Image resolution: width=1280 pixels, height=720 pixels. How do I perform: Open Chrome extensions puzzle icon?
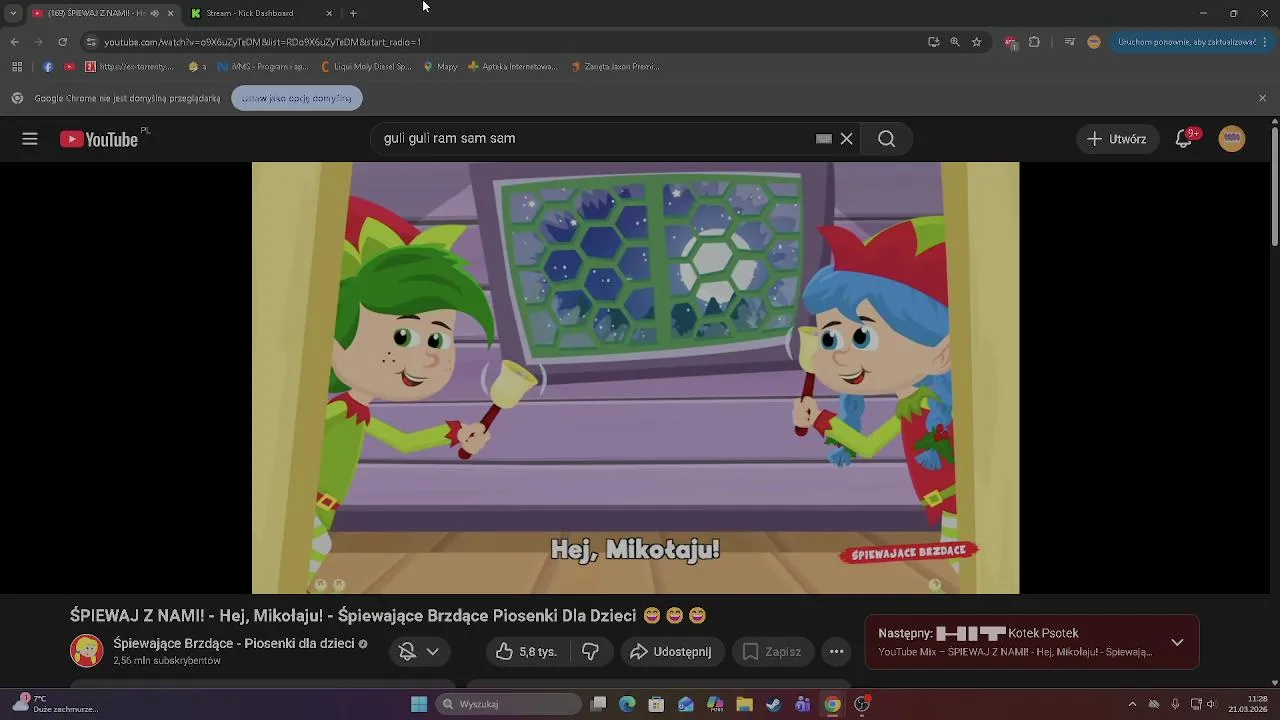(x=1034, y=42)
